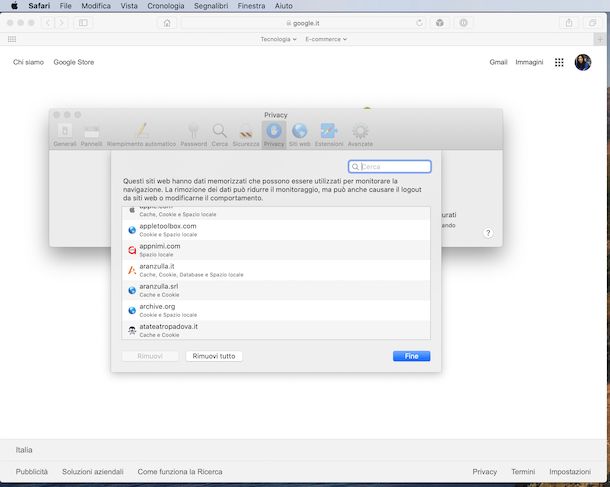The height and width of the screenshot is (487, 610).
Task: Click the Home toolbar icon
Action: click(167, 23)
